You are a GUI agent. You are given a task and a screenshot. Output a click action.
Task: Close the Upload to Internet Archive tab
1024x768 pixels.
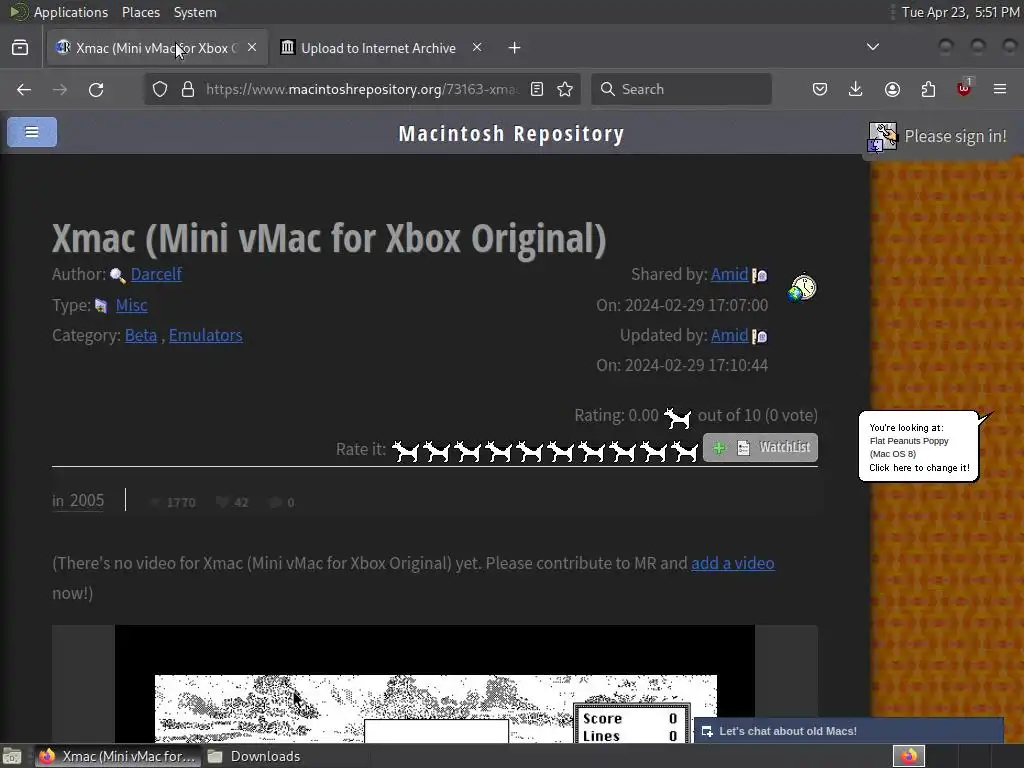(477, 48)
